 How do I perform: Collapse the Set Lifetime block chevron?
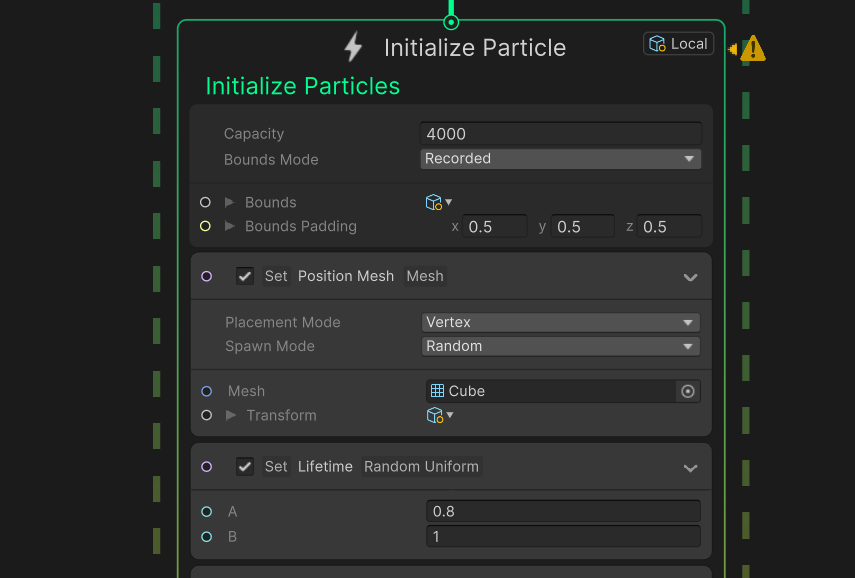pyautogui.click(x=690, y=468)
